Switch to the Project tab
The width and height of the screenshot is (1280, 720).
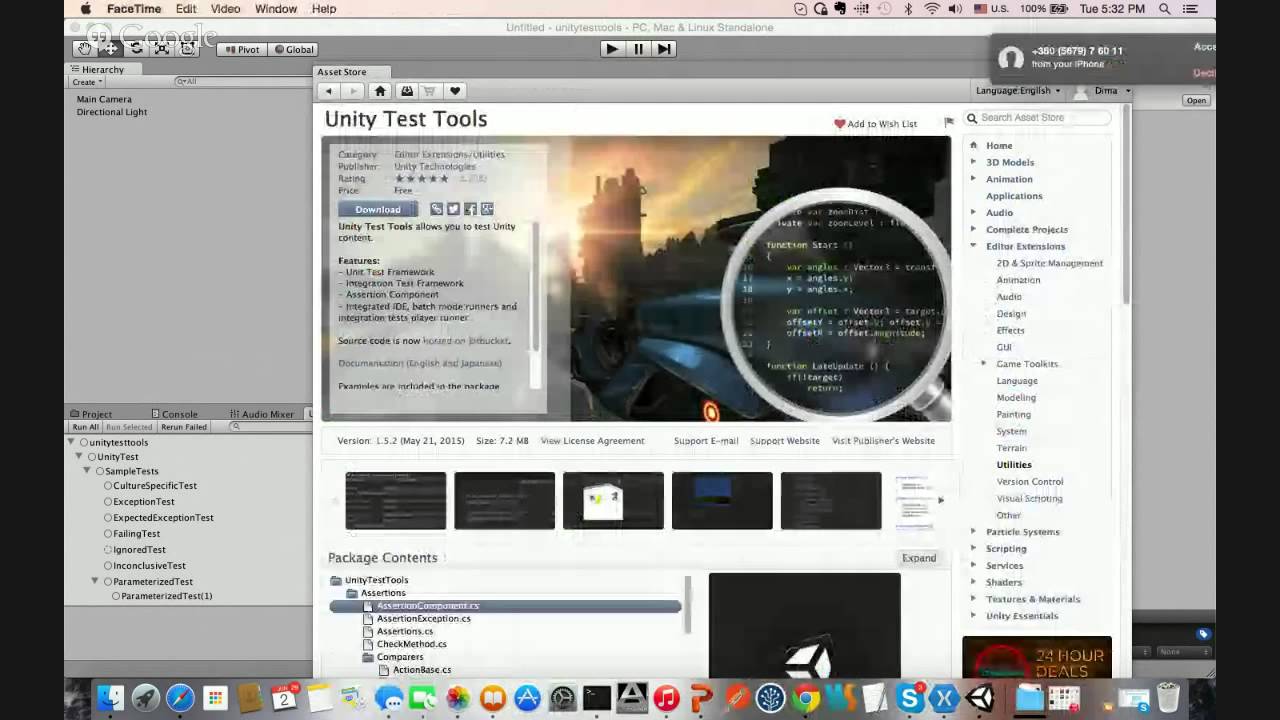[x=91, y=414]
